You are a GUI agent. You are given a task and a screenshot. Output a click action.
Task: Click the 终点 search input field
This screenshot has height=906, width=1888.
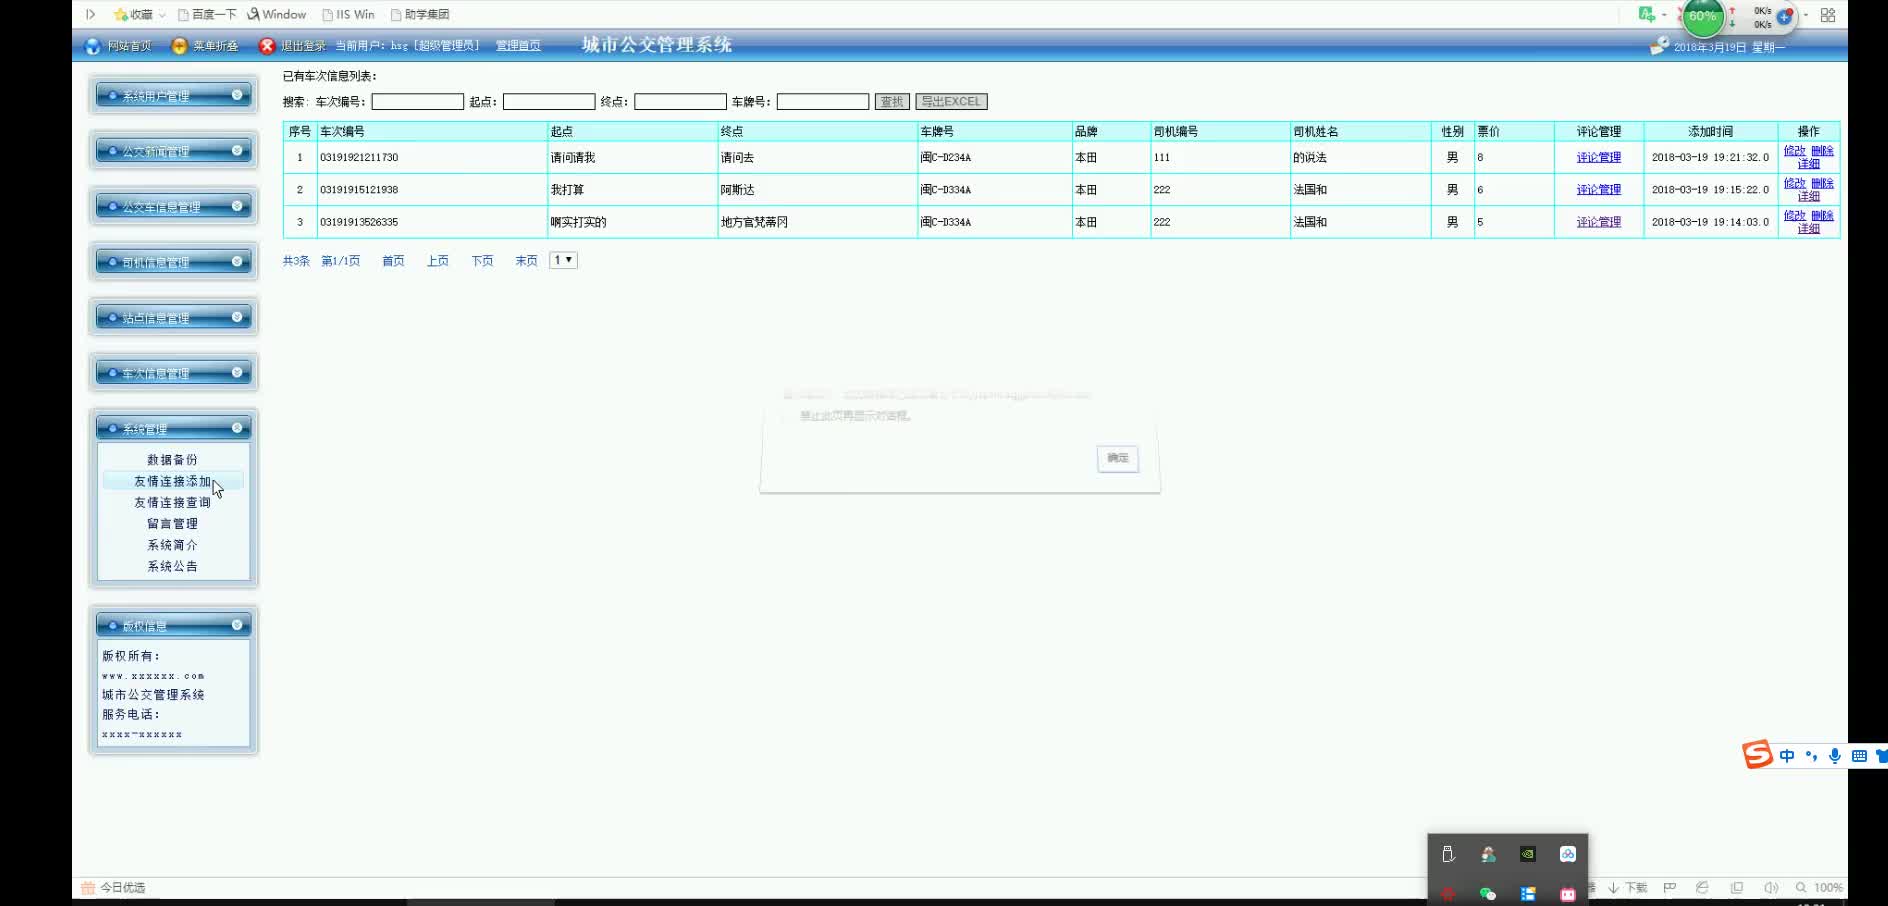click(x=680, y=101)
